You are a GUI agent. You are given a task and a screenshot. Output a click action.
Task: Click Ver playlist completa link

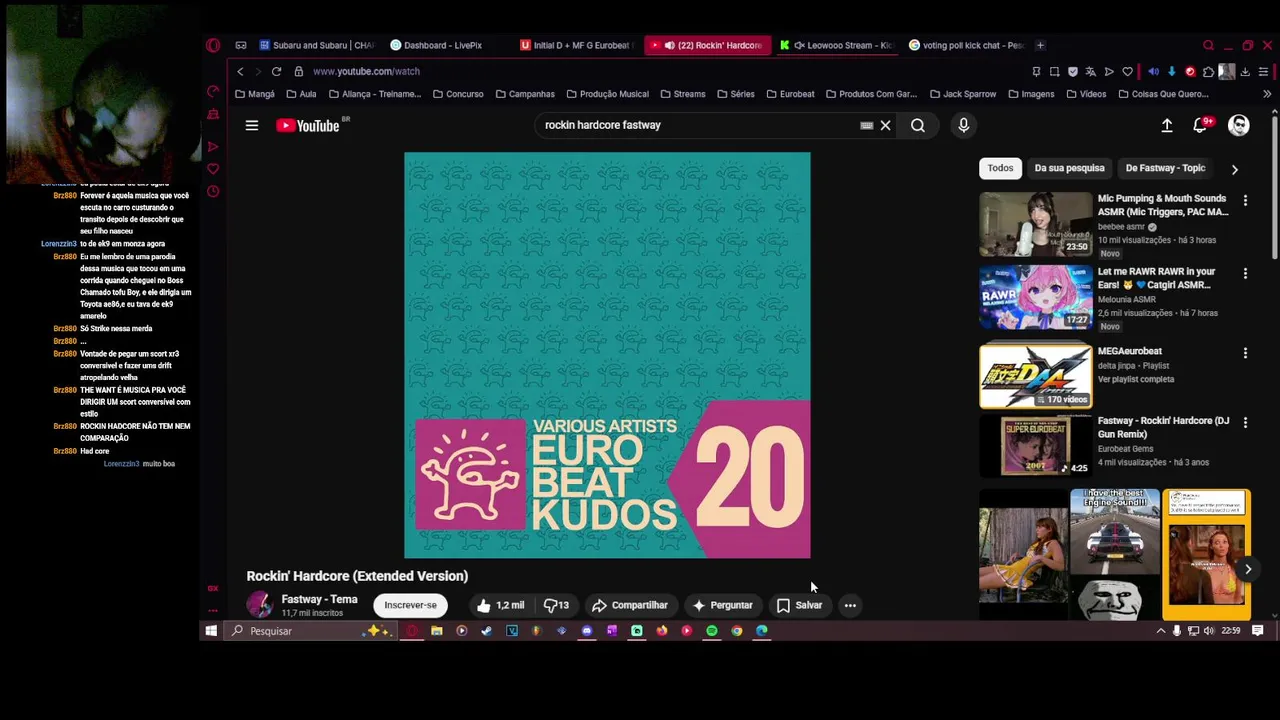[x=1136, y=379]
